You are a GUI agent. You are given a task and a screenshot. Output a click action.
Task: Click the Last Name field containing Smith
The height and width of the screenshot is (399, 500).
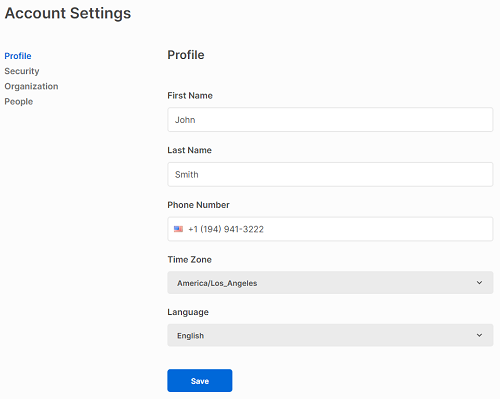click(x=330, y=174)
